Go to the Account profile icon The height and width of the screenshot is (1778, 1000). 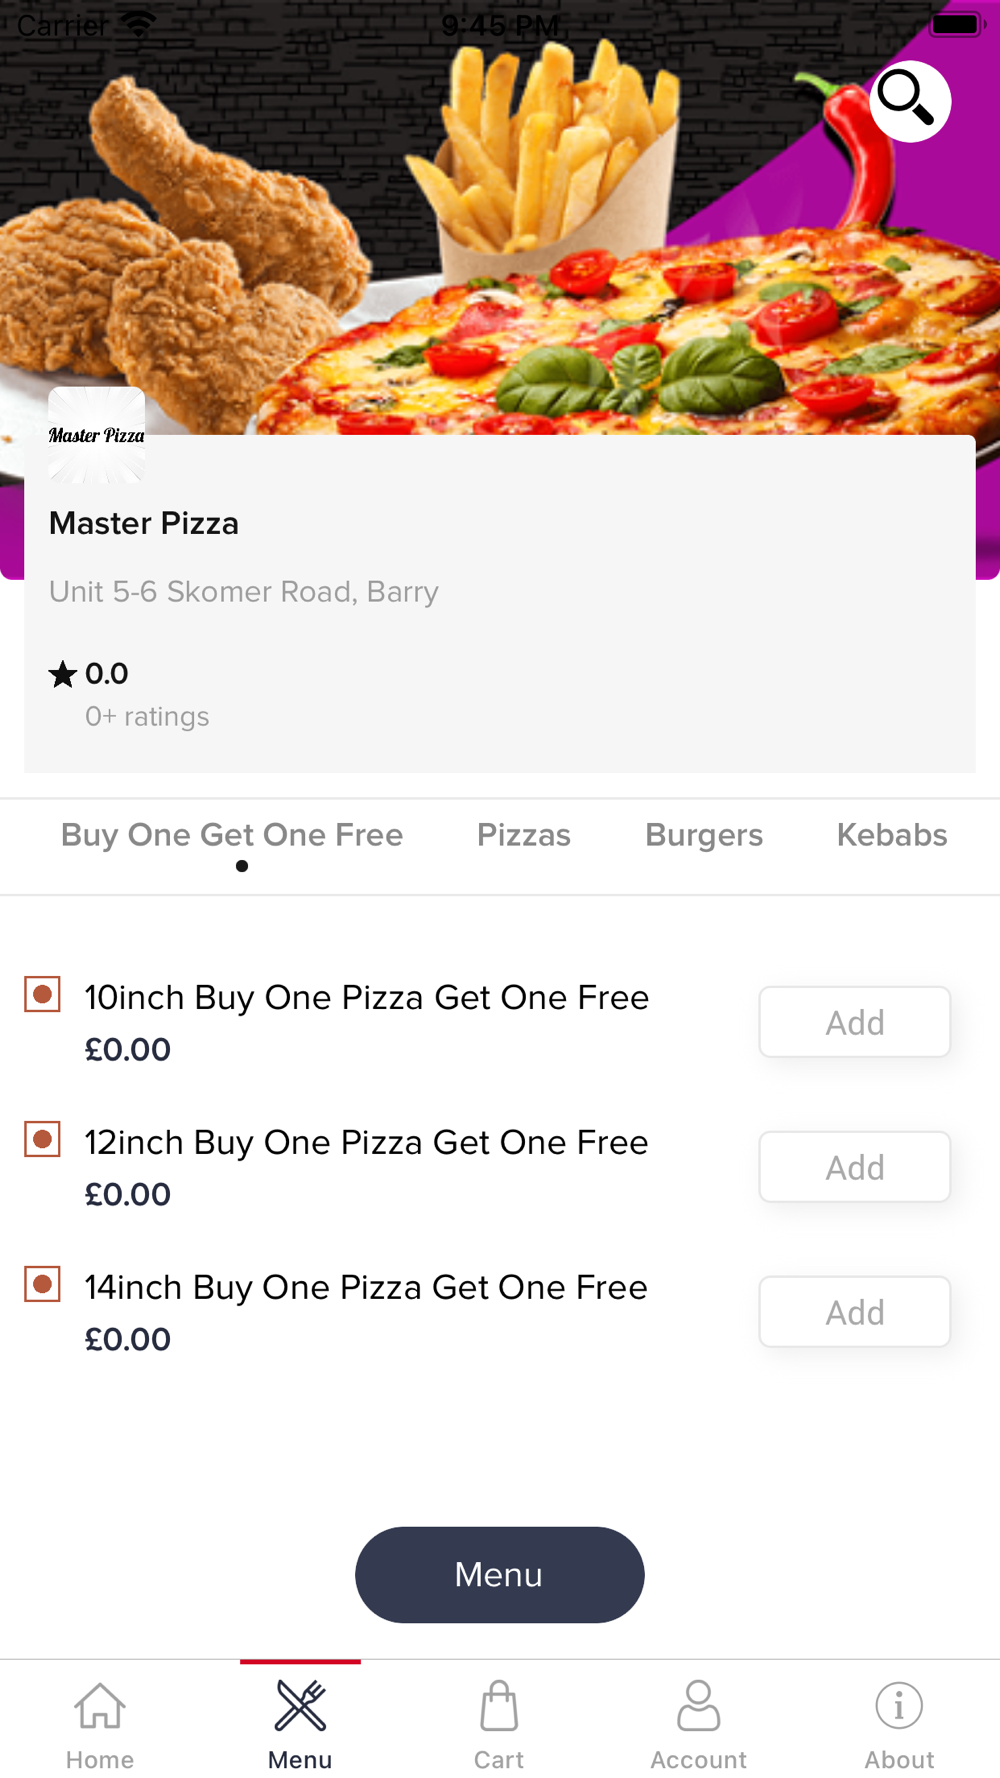click(x=699, y=1706)
